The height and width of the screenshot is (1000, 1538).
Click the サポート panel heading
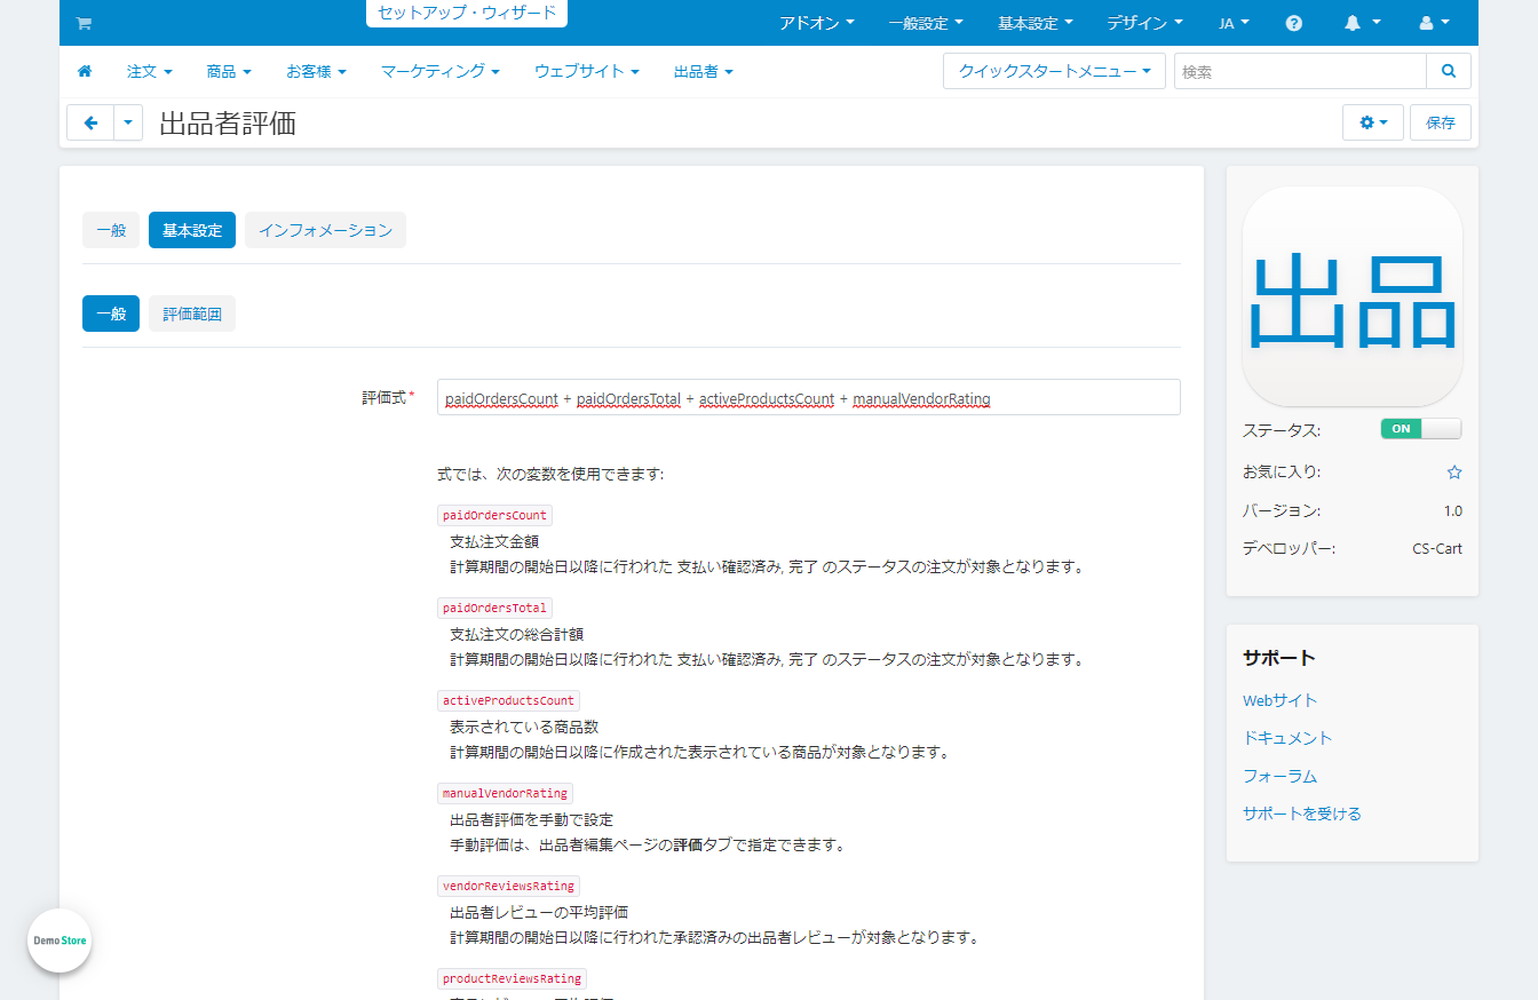1278,658
